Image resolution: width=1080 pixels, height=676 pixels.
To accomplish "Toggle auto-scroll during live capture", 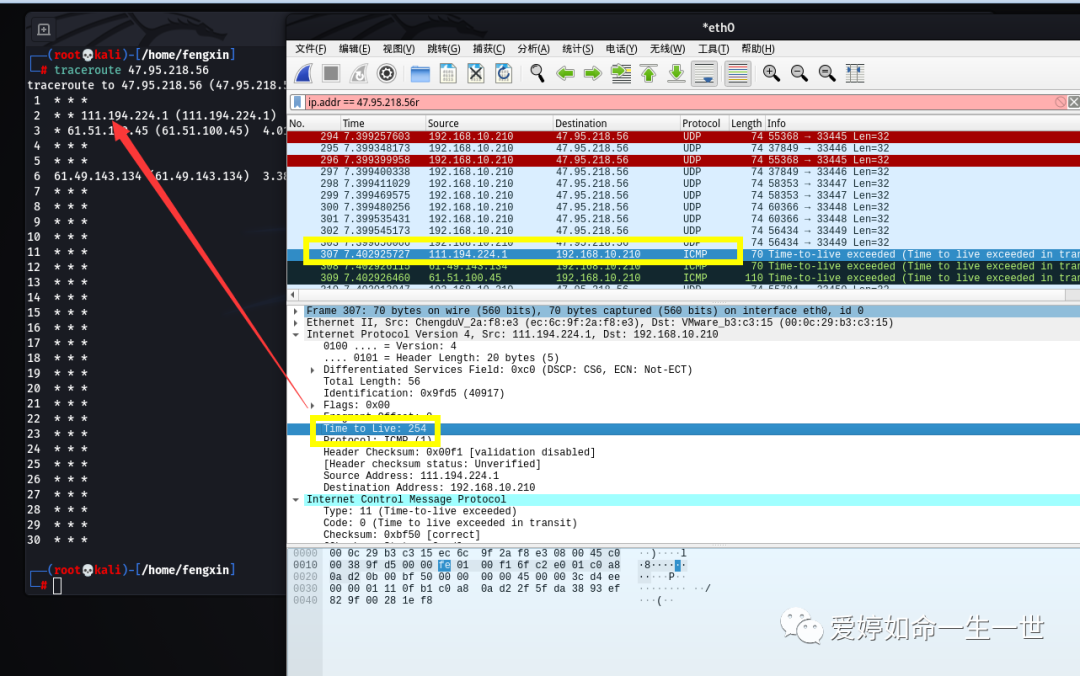I will pyautogui.click(x=704, y=73).
